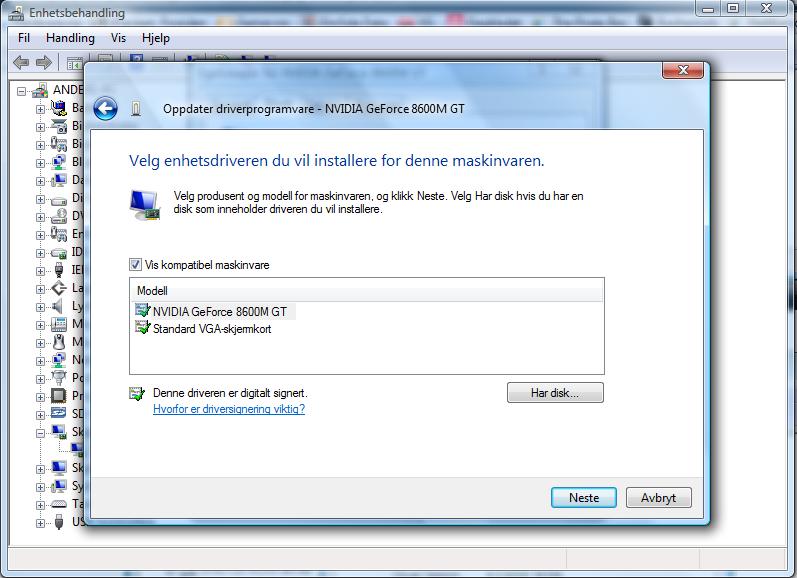Select the keyboard 'Ta' icon
The height and width of the screenshot is (578, 797).
coord(58,504)
